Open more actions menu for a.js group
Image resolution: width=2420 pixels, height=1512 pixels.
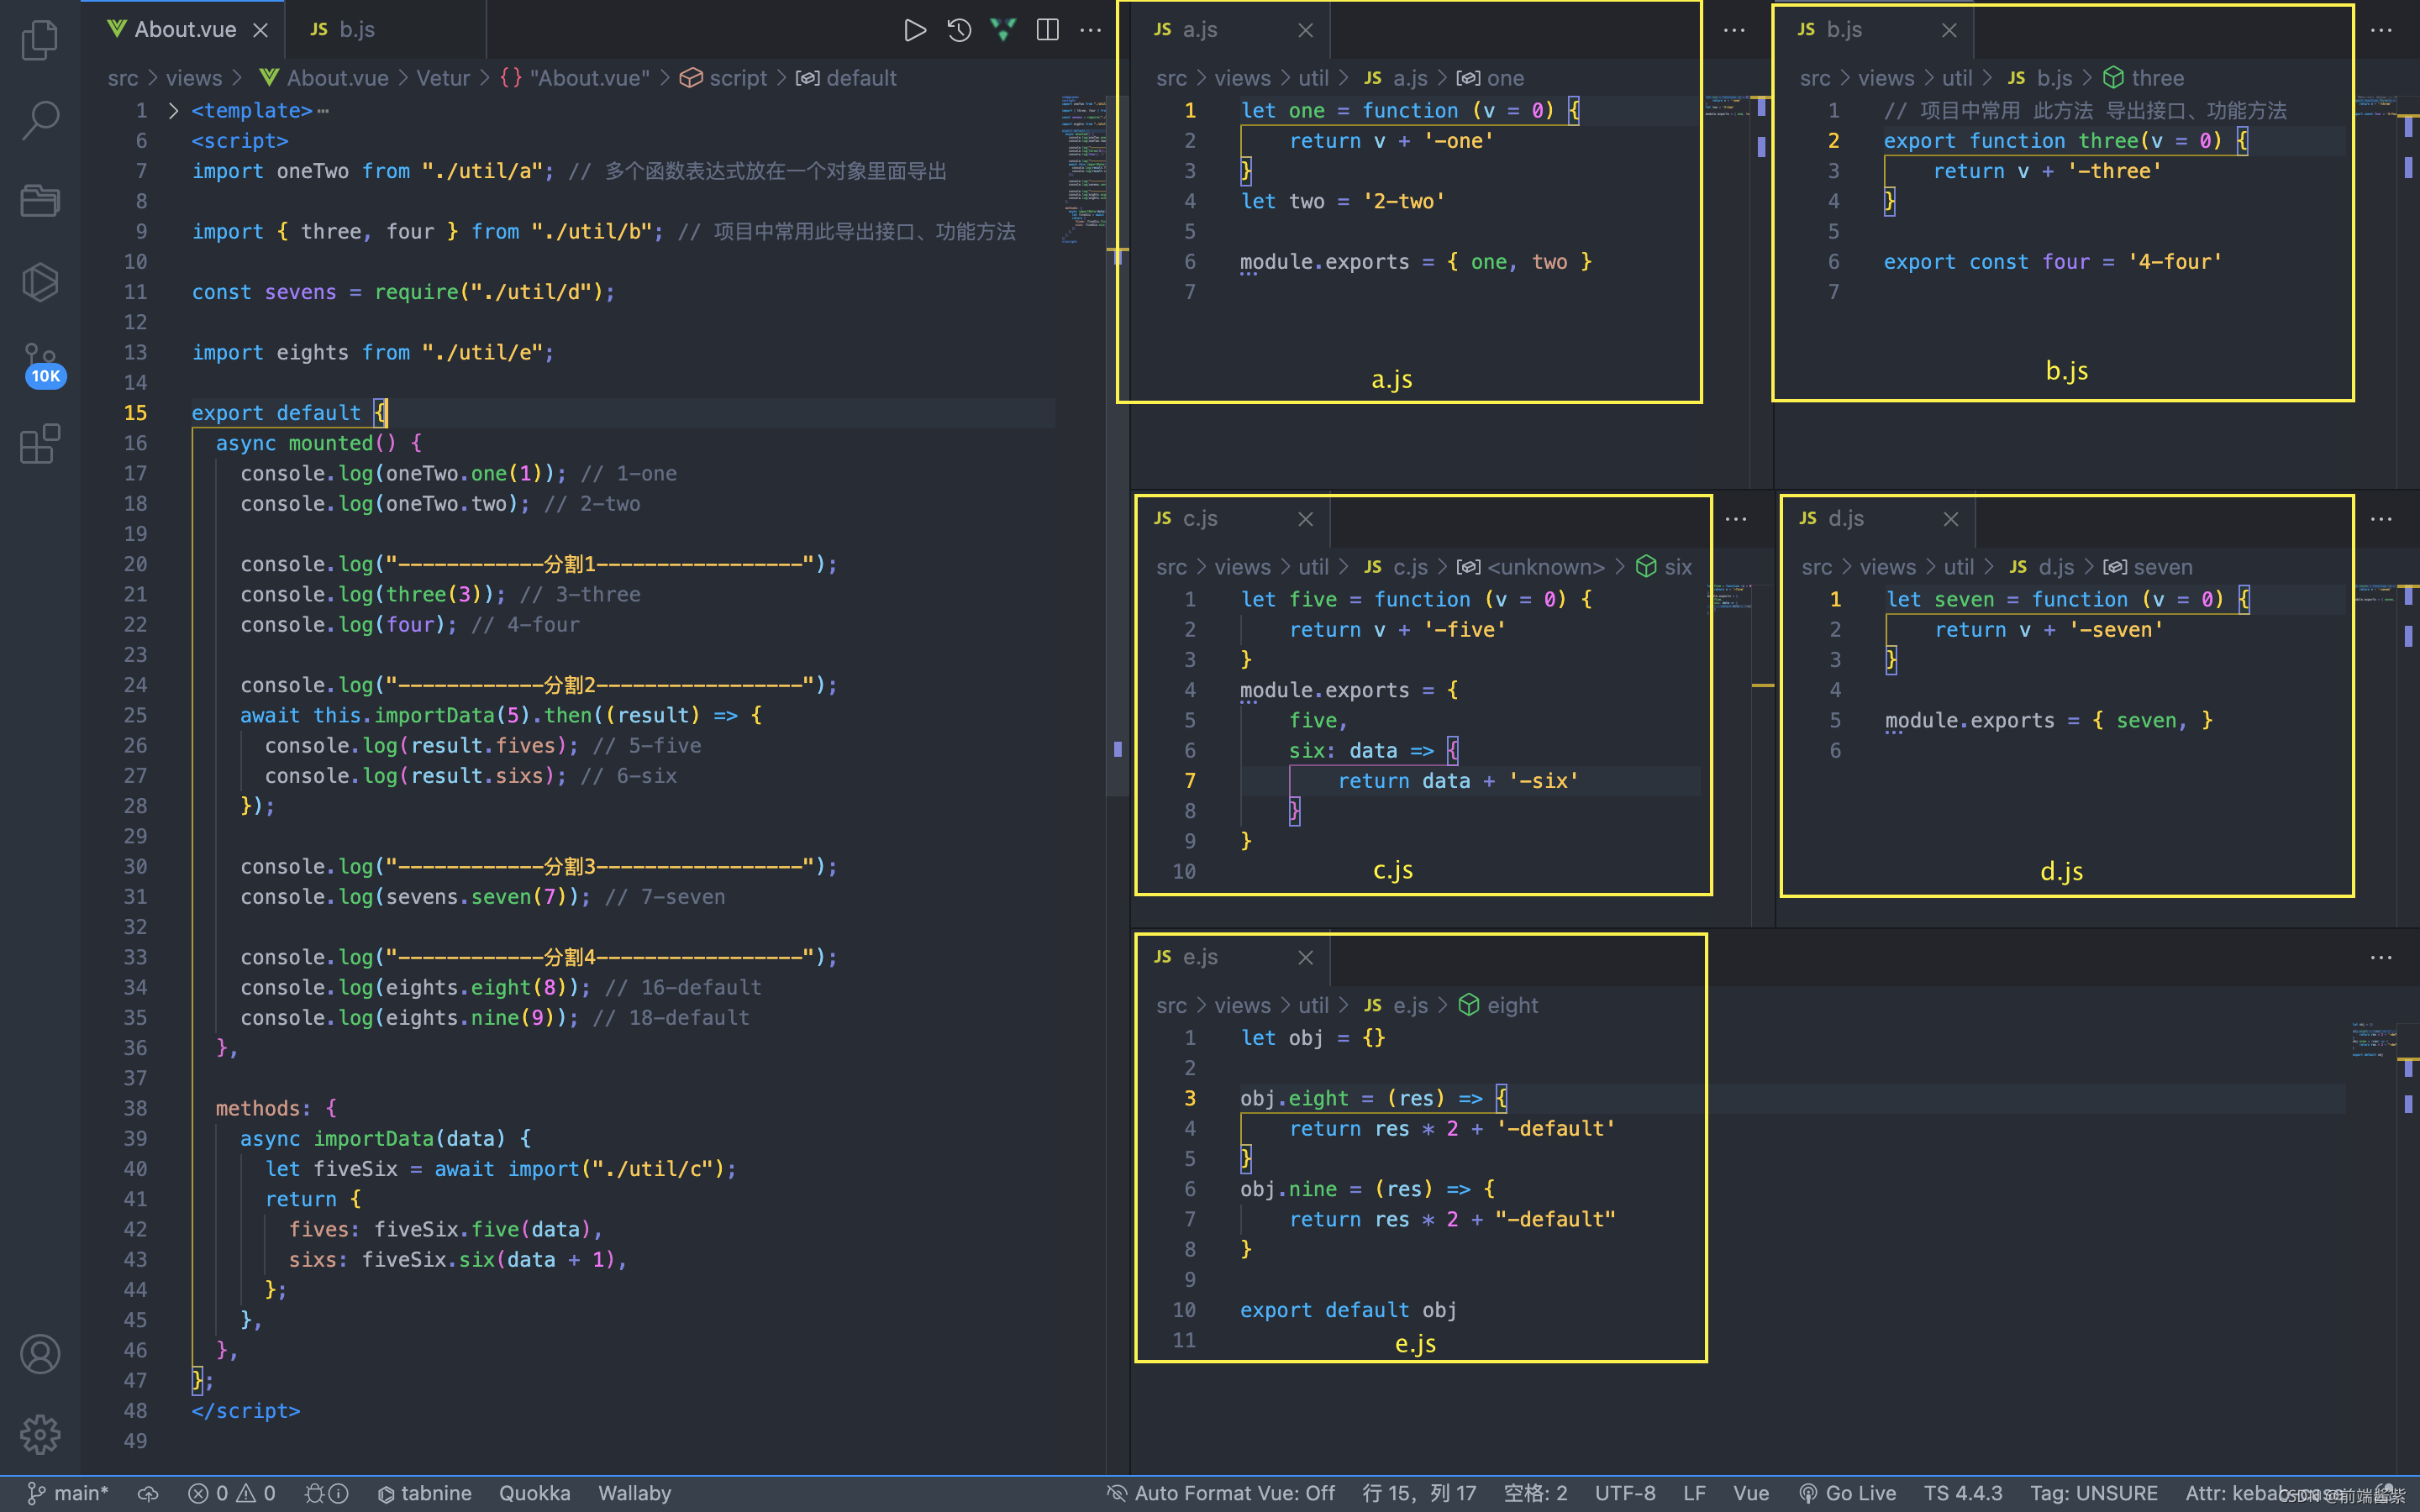(1734, 30)
